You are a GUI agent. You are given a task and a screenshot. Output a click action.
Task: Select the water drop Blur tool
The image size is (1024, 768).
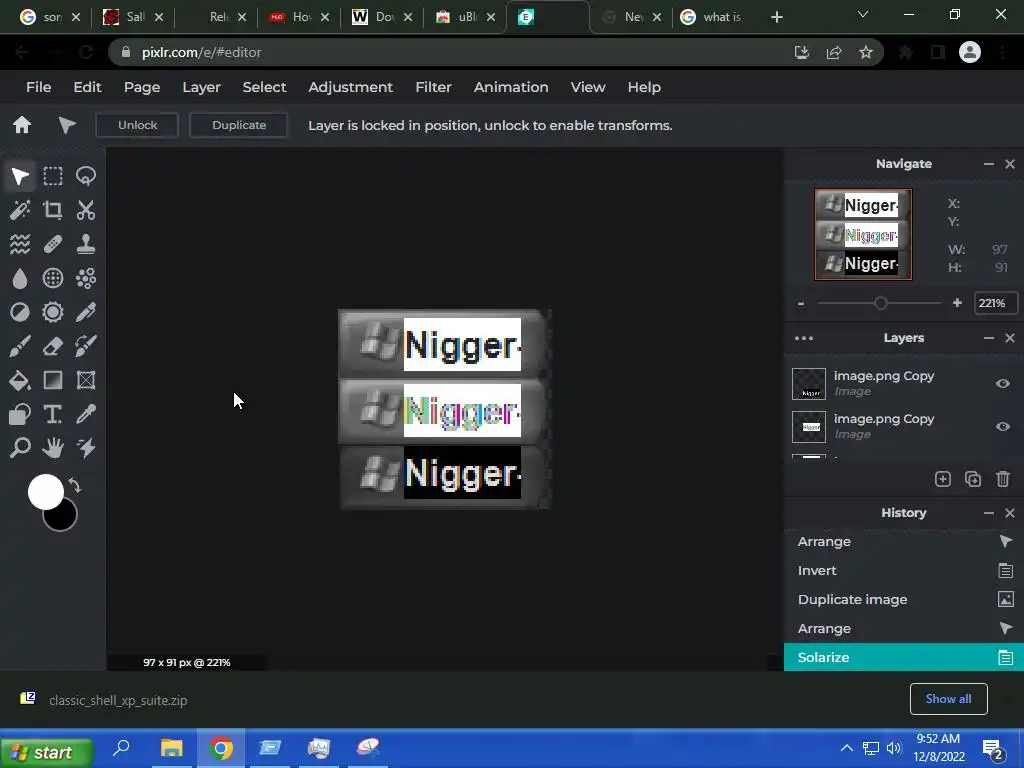(x=20, y=278)
